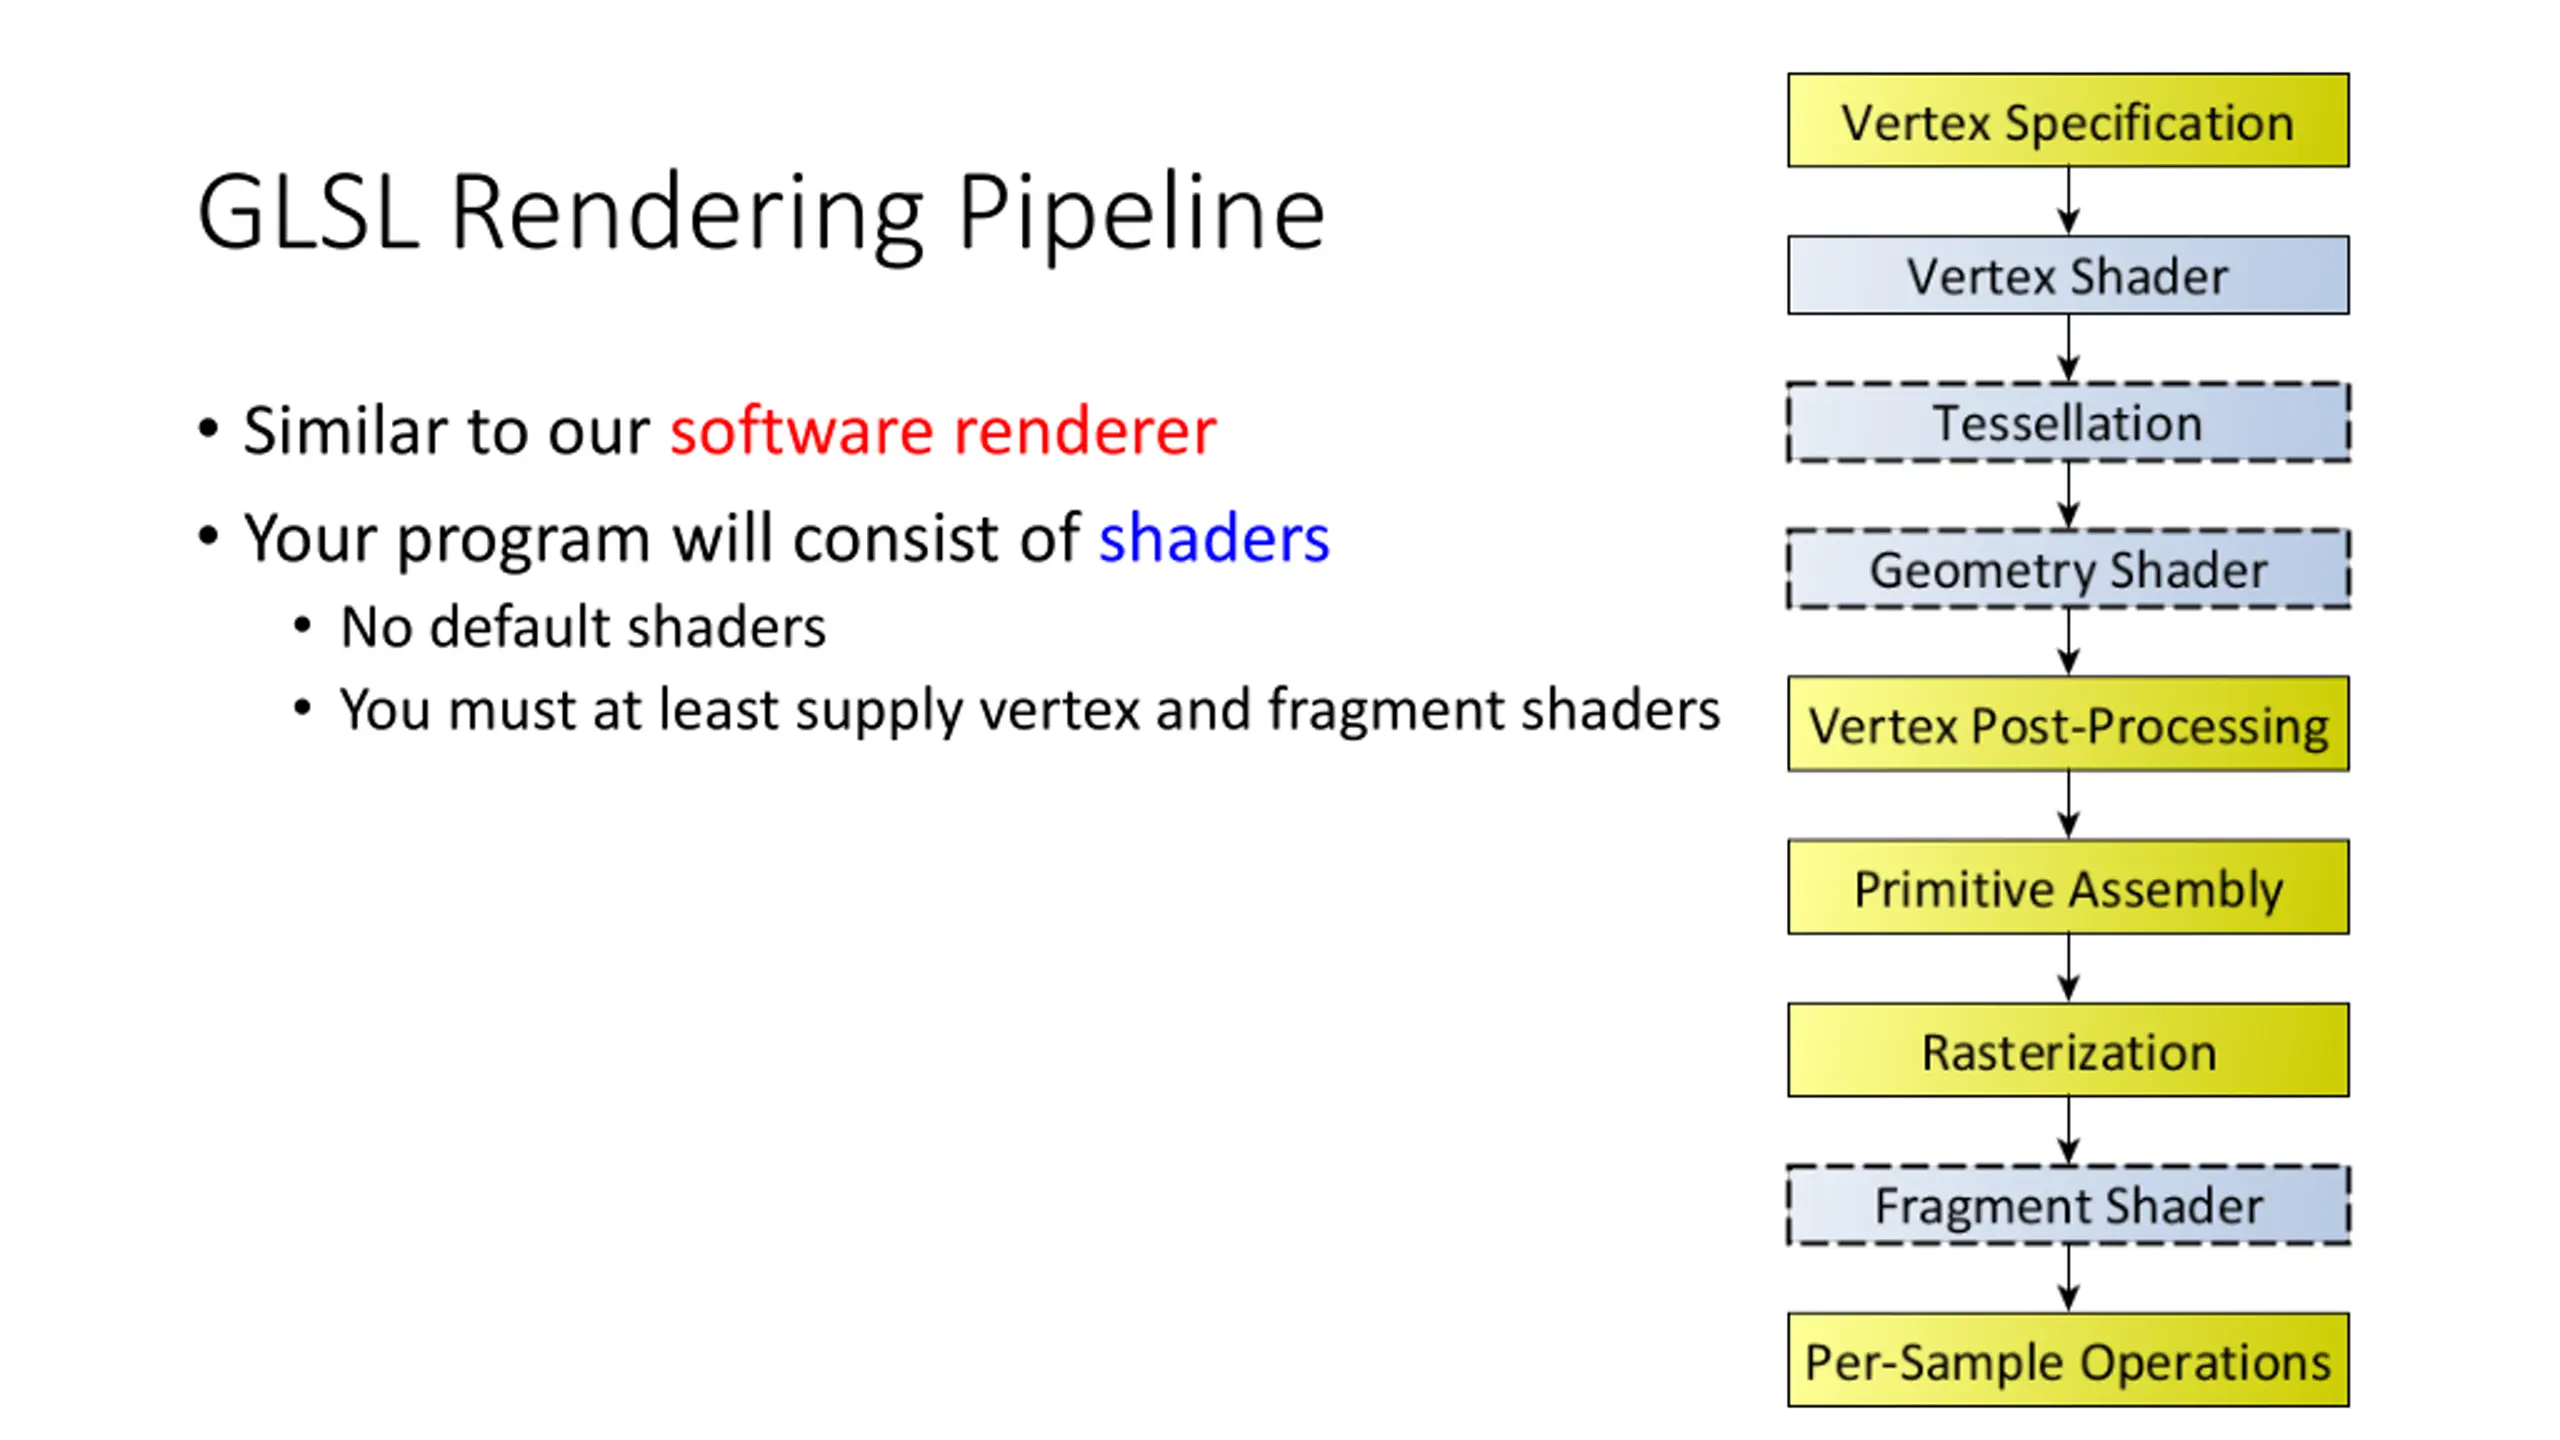This screenshot has height=1440, width=2560.
Task: Click arrow between Tessellation and Geometry Shader
Action: click(2068, 495)
